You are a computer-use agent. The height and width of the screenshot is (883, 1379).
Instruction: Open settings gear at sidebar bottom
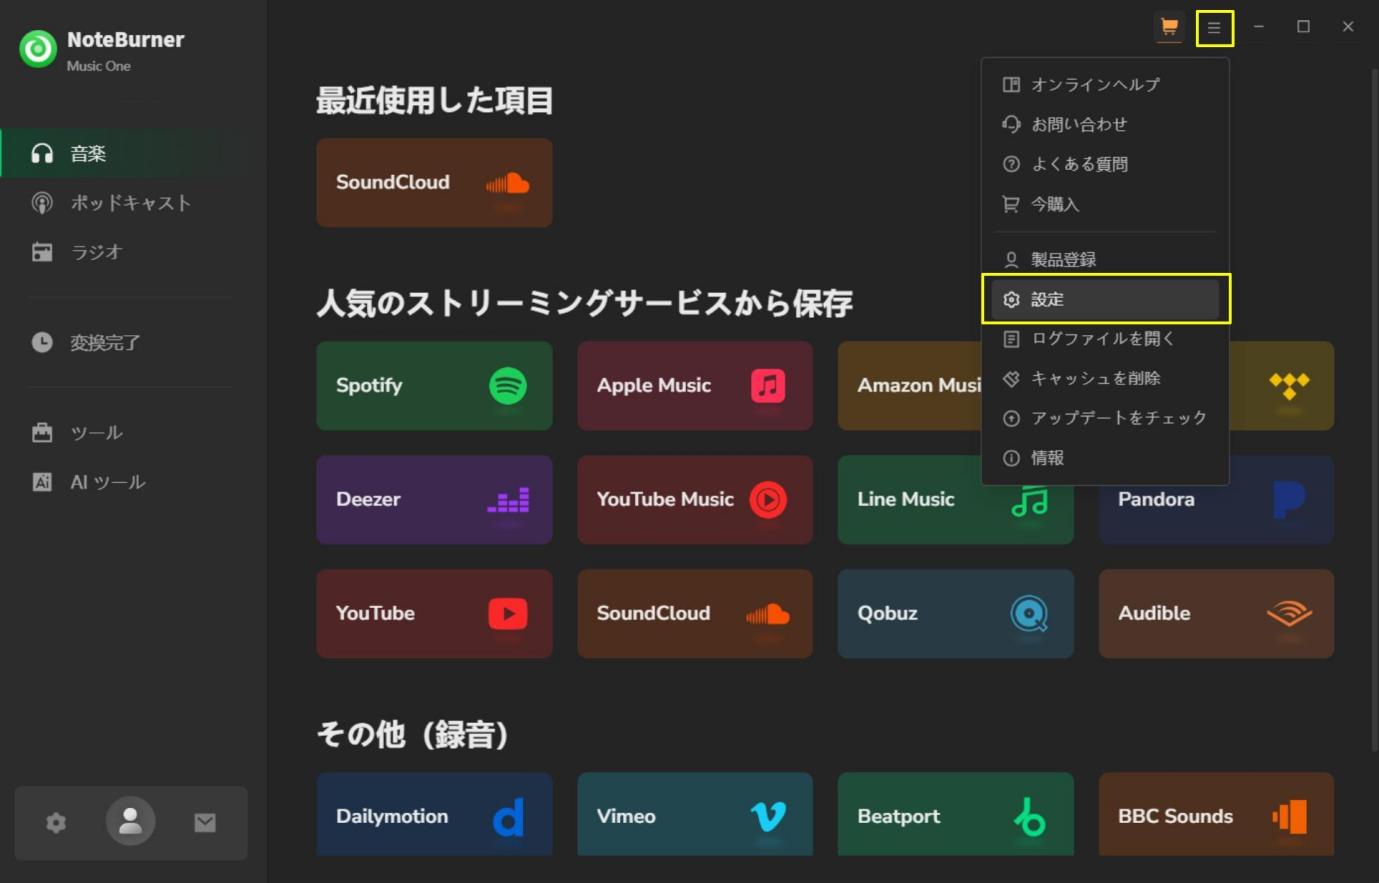click(56, 822)
